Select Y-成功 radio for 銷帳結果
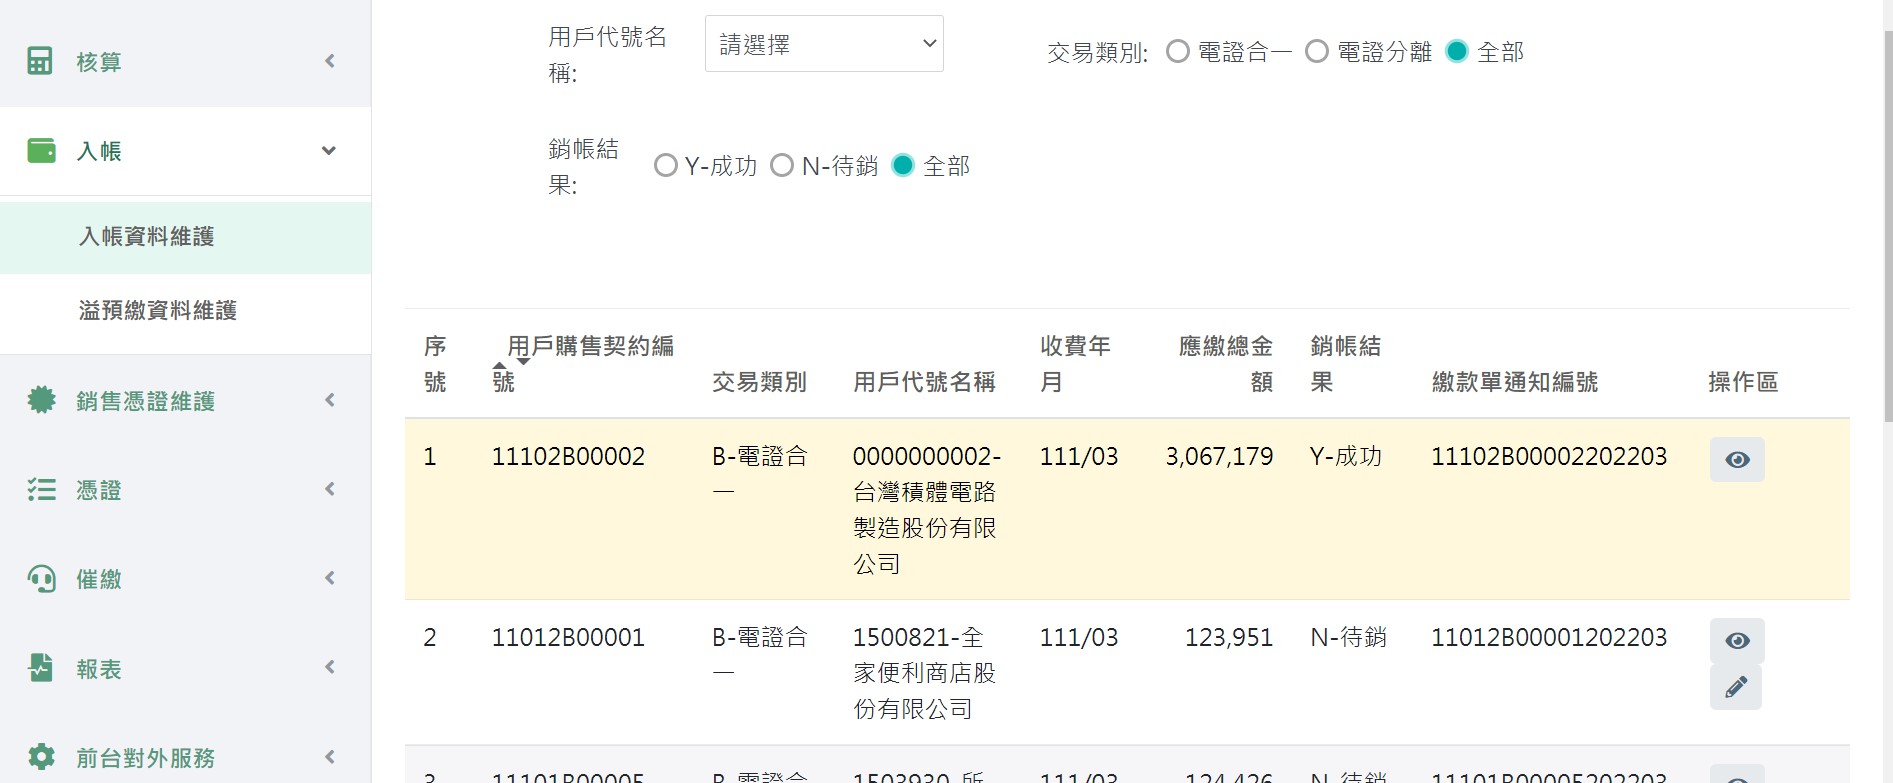Image resolution: width=1893 pixels, height=783 pixels. [665, 165]
